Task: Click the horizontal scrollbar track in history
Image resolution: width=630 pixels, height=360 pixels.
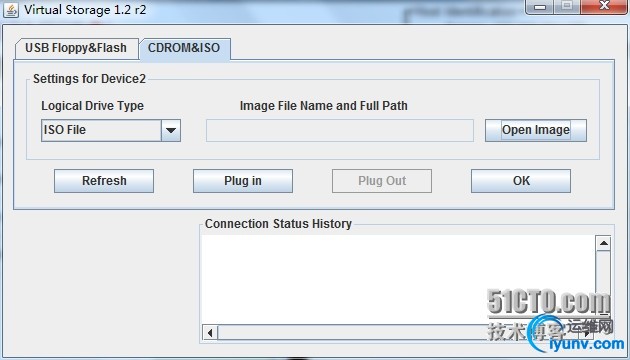Action: coord(398,332)
